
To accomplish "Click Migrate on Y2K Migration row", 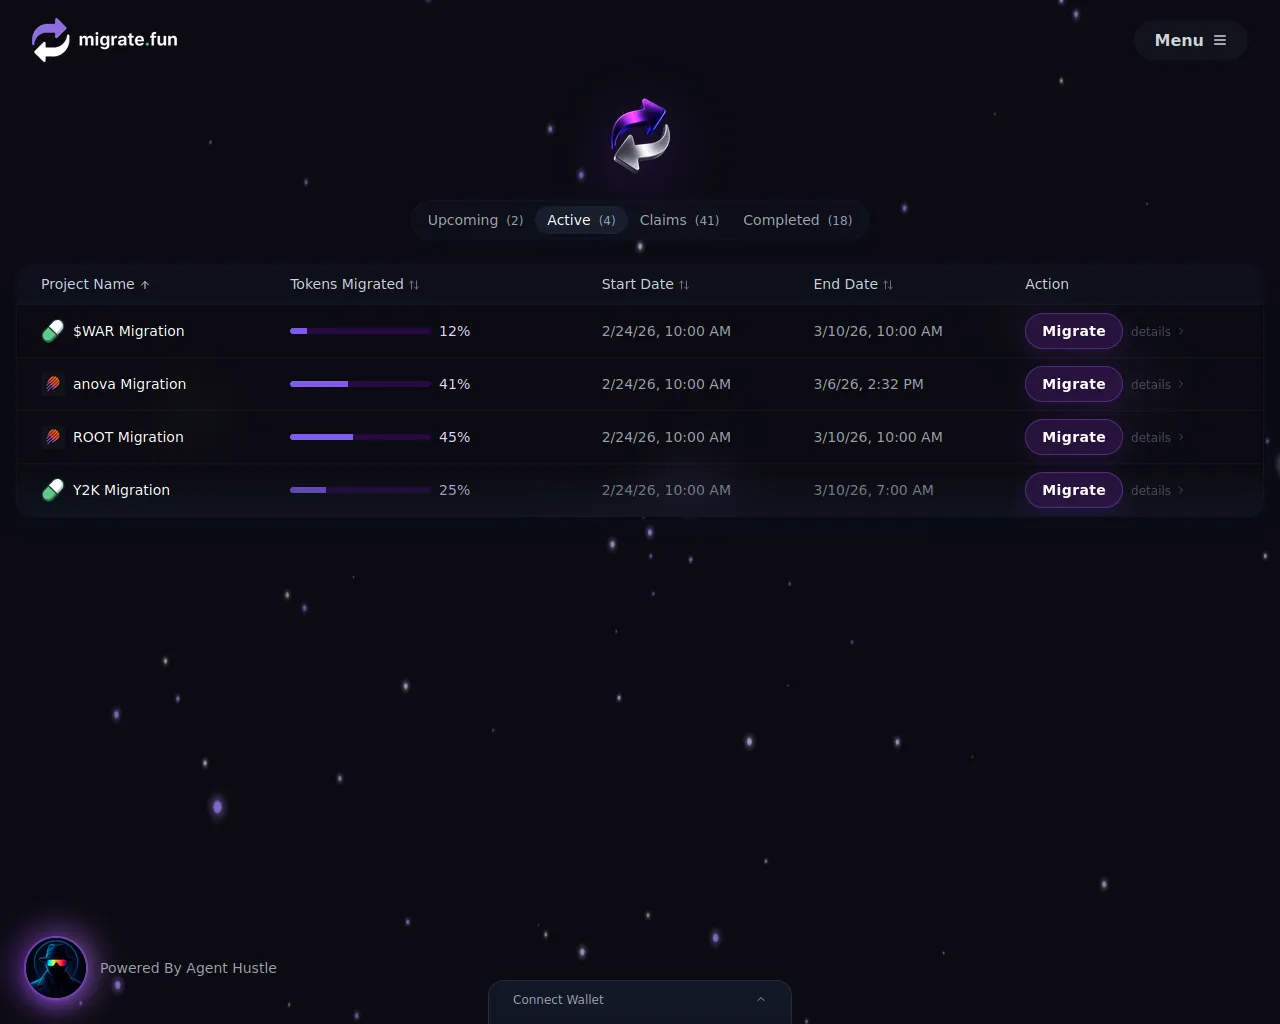I will coord(1073,490).
